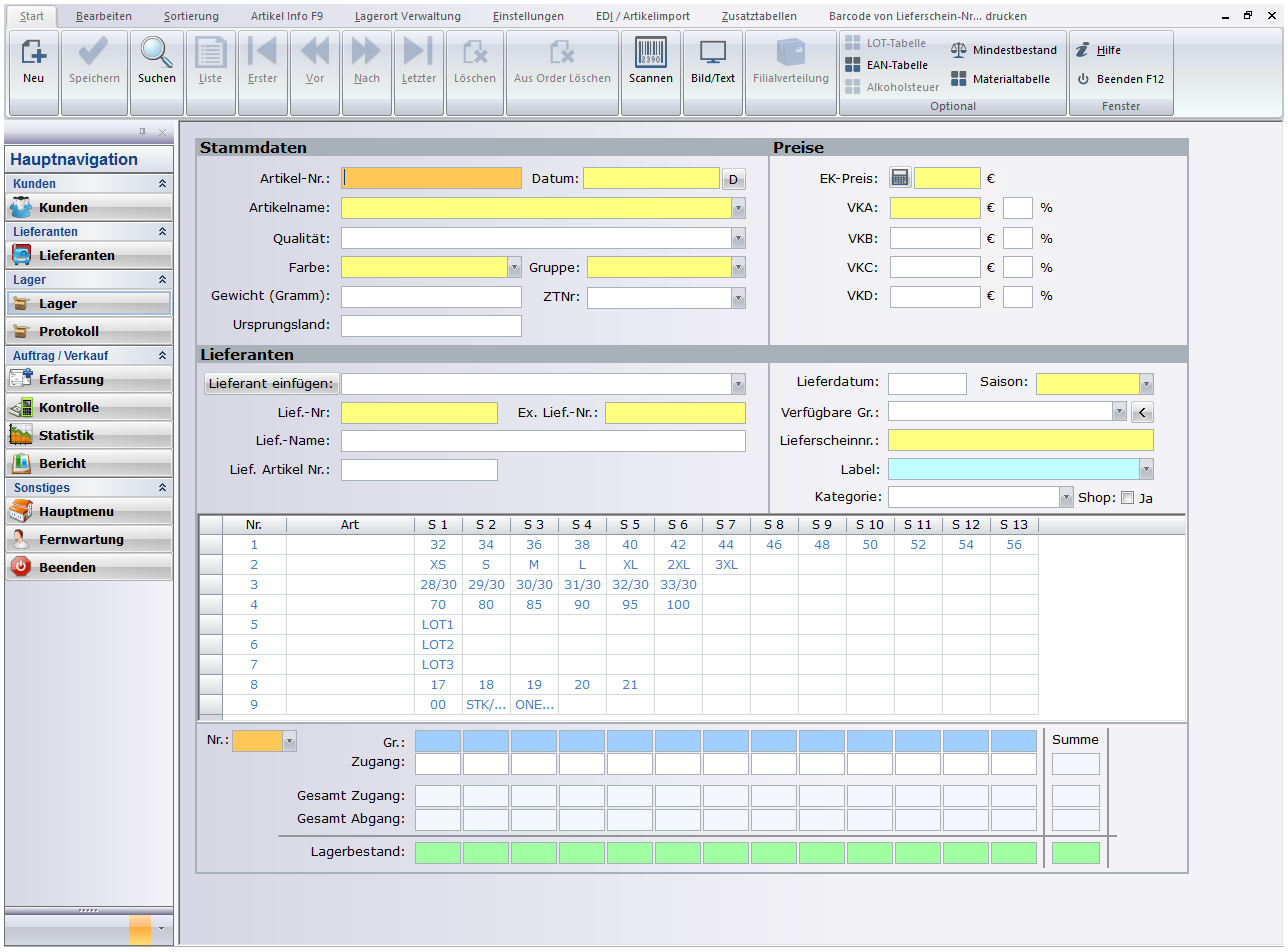
Task: Open the Materialtabelle option
Action: click(x=958, y=79)
